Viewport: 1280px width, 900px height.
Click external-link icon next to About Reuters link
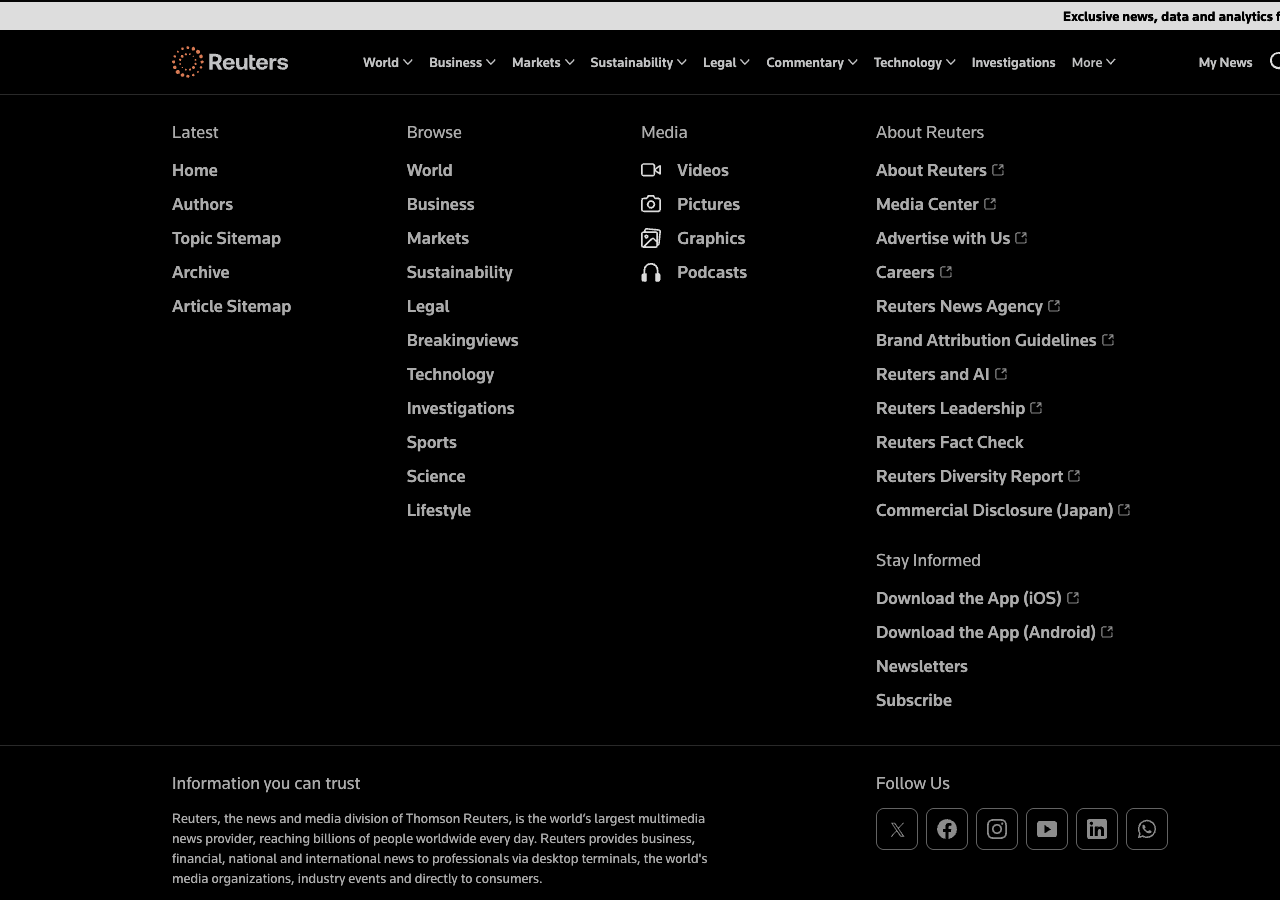(x=998, y=170)
